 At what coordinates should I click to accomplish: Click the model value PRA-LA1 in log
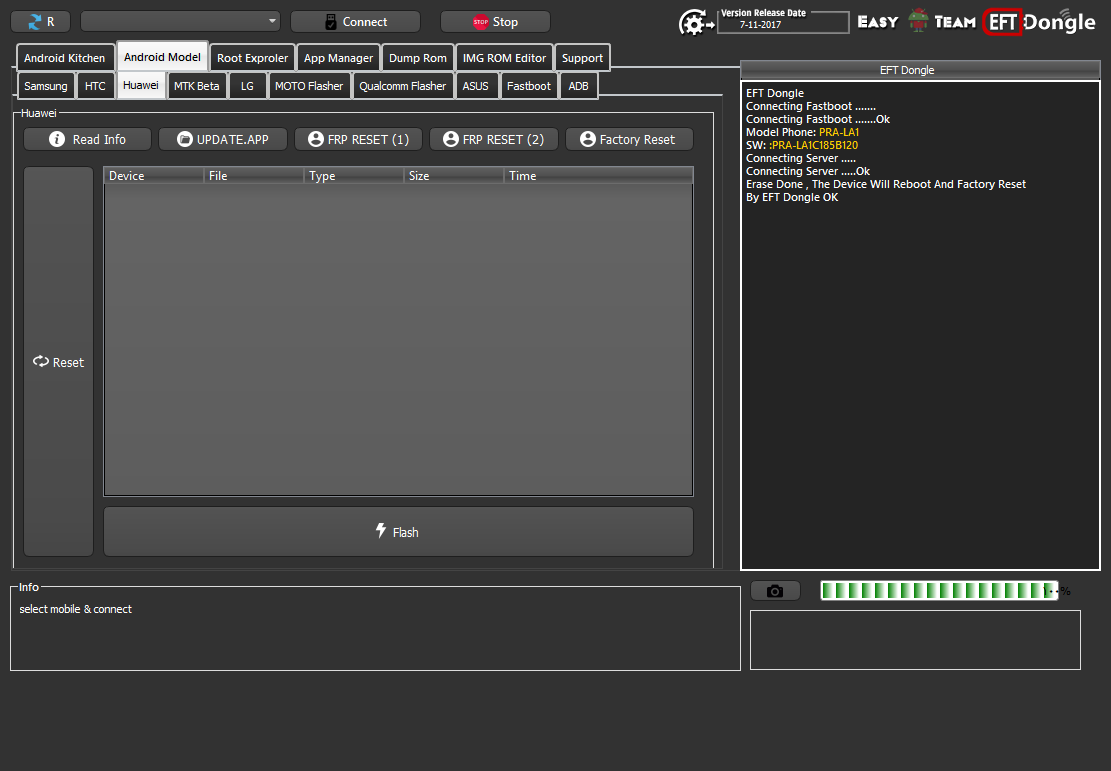[x=839, y=132]
